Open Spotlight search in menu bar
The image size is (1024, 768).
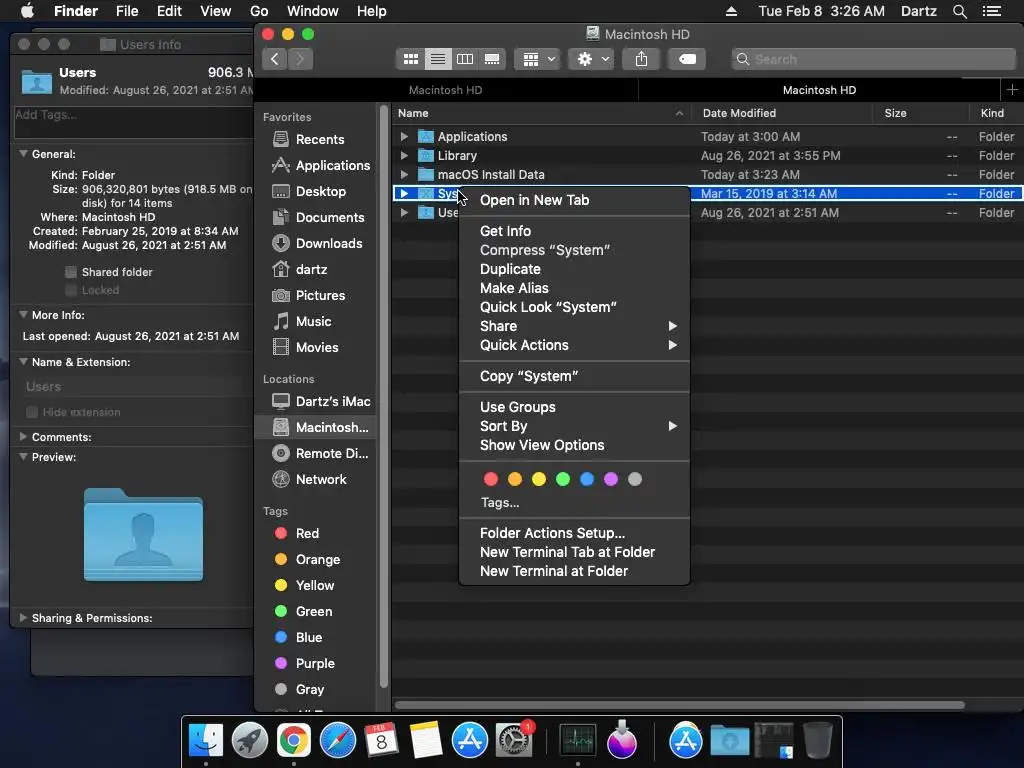click(x=959, y=11)
